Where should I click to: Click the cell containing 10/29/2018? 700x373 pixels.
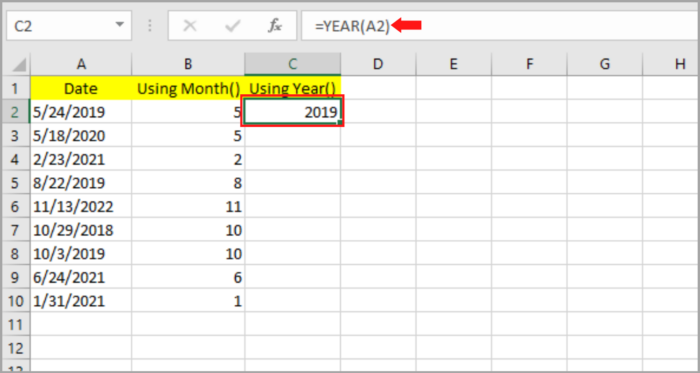(81, 230)
